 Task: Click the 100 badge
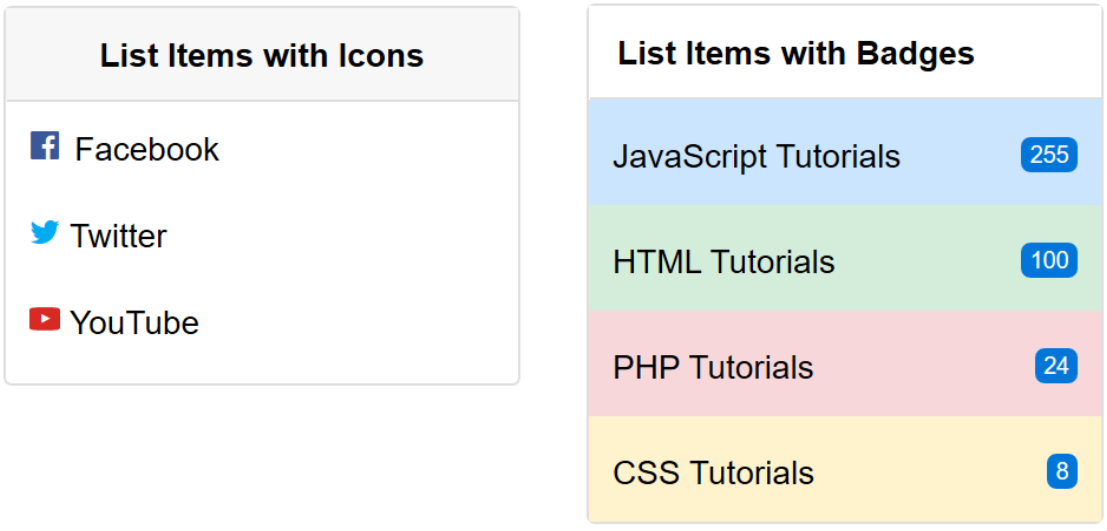(x=1049, y=261)
